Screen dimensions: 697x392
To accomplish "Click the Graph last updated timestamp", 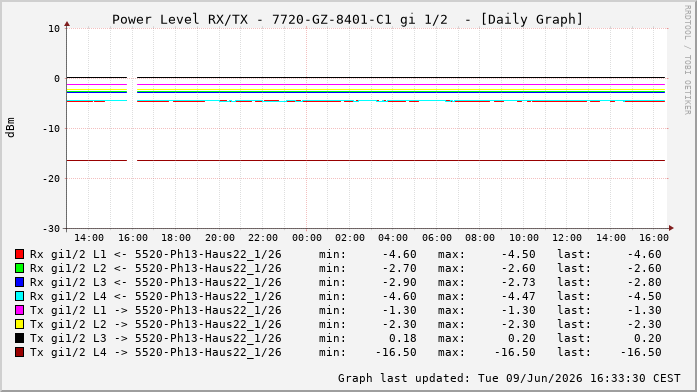I will [509, 378].
